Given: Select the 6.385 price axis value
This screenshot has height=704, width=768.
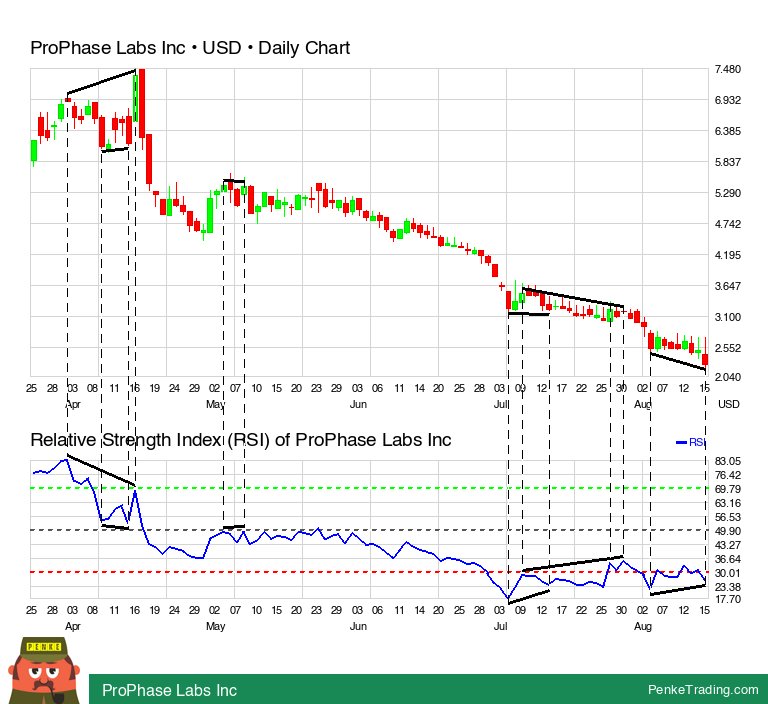Looking at the screenshot, I should 727,131.
